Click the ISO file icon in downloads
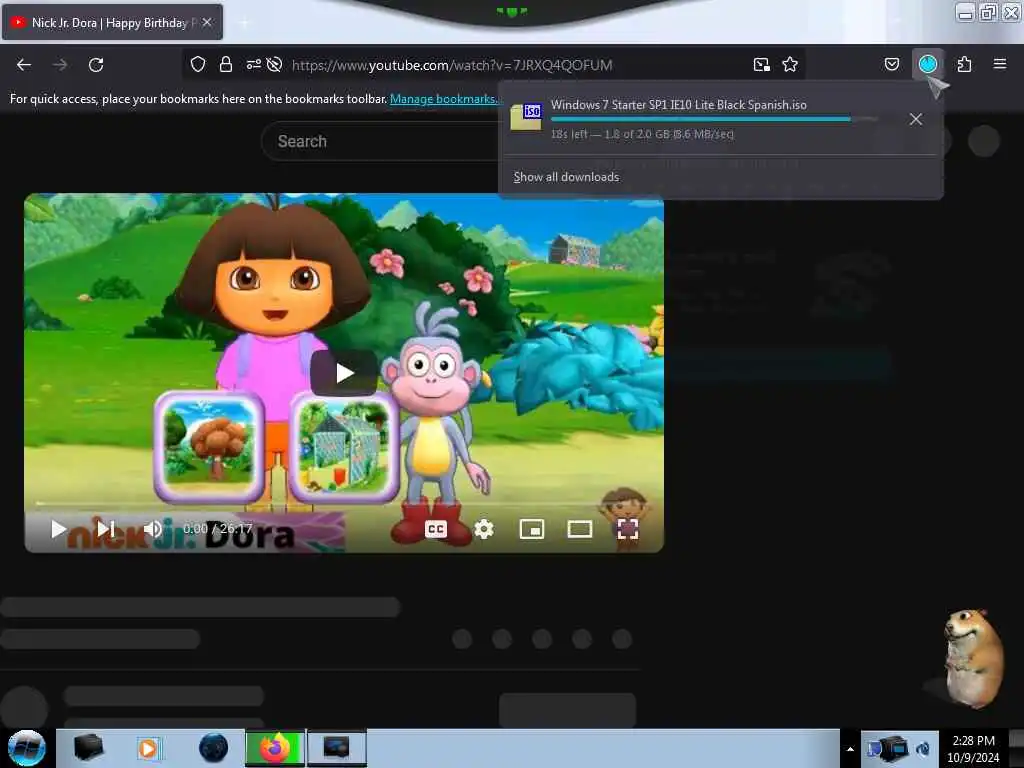This screenshot has width=1024, height=768. click(x=526, y=118)
